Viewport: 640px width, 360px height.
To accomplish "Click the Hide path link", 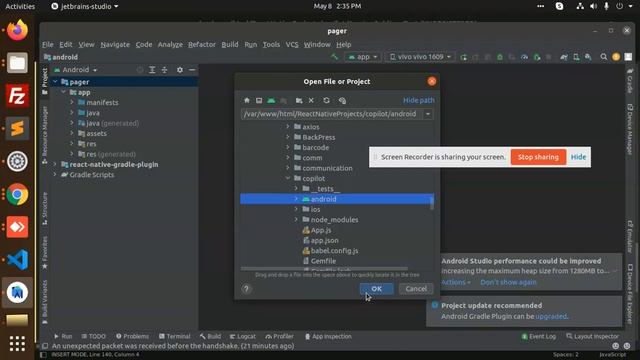I will (x=419, y=100).
